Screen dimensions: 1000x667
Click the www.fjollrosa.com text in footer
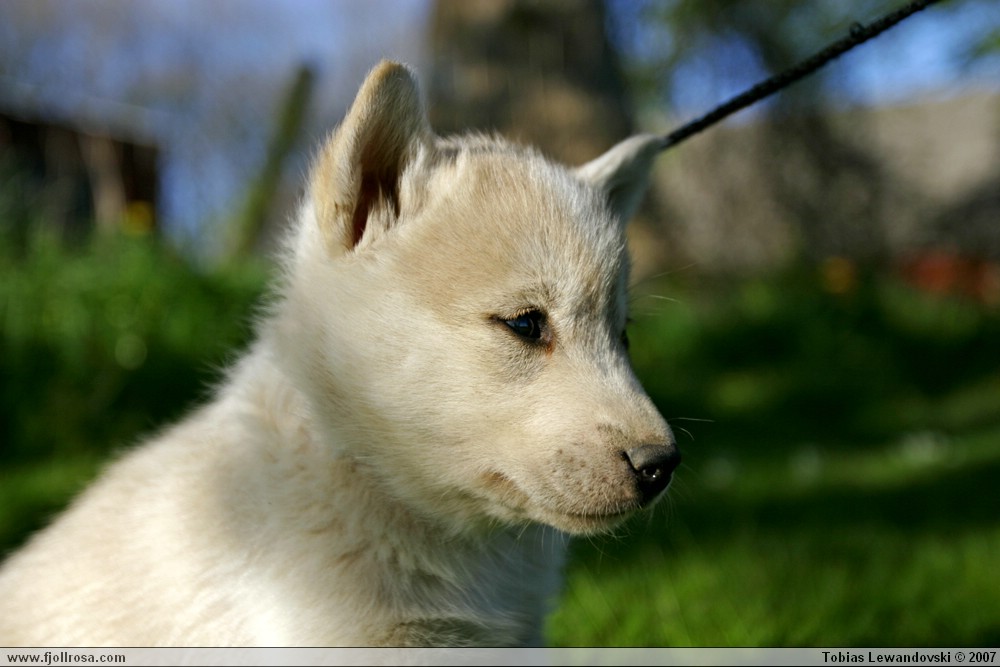click(66, 657)
